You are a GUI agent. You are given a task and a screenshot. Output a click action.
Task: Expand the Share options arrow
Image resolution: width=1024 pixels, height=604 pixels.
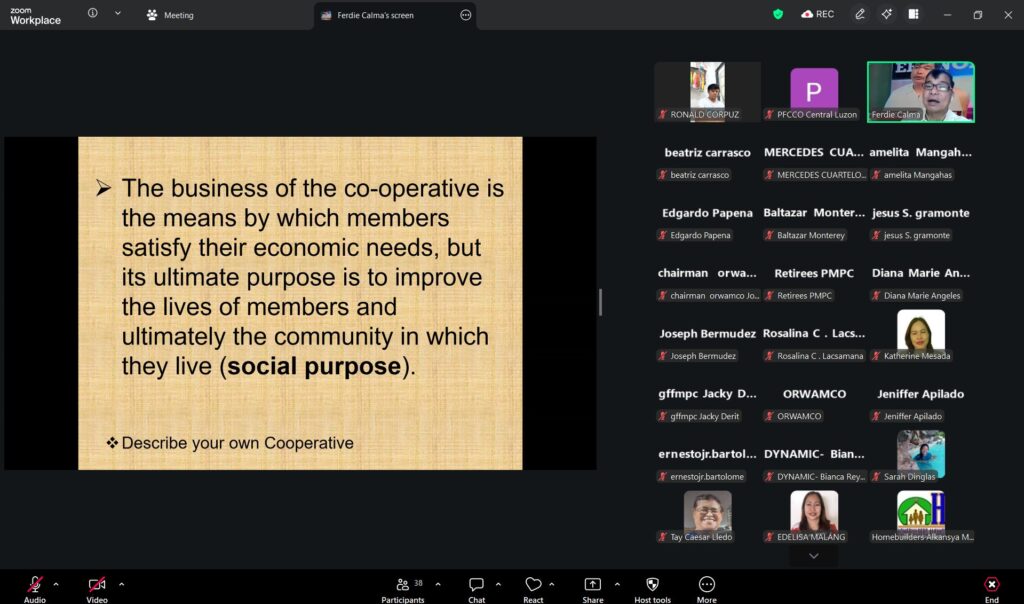pyautogui.click(x=617, y=584)
